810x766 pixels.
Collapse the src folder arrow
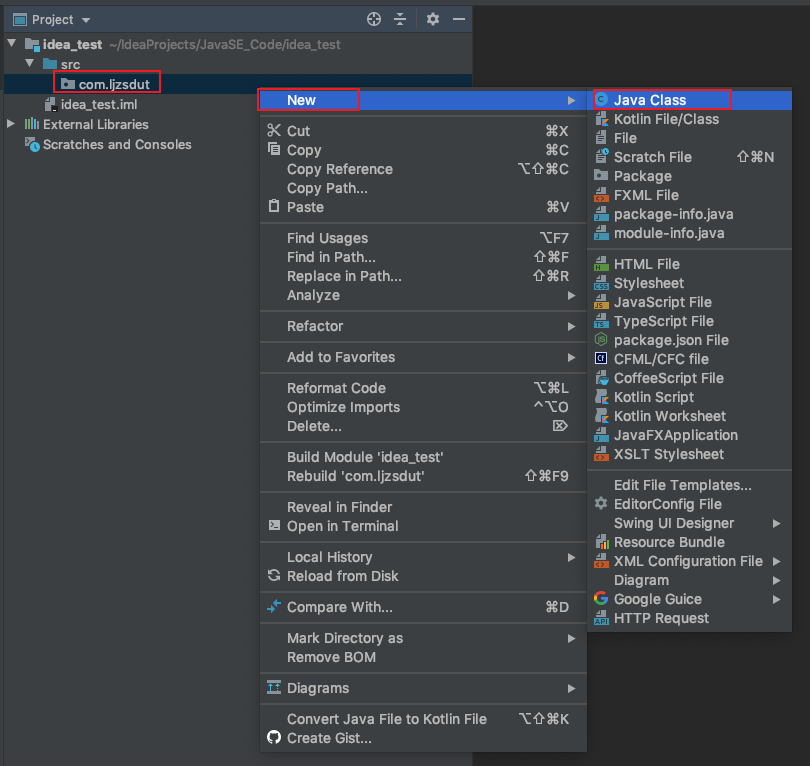pyautogui.click(x=30, y=63)
